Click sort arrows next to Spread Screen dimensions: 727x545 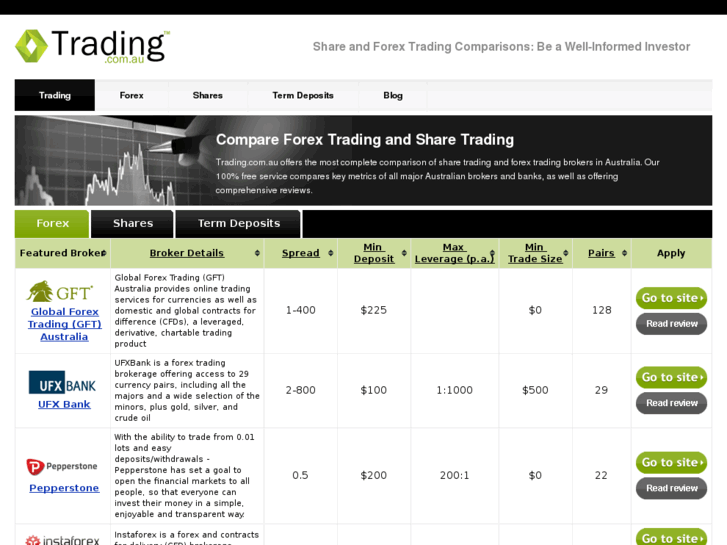pos(331,253)
